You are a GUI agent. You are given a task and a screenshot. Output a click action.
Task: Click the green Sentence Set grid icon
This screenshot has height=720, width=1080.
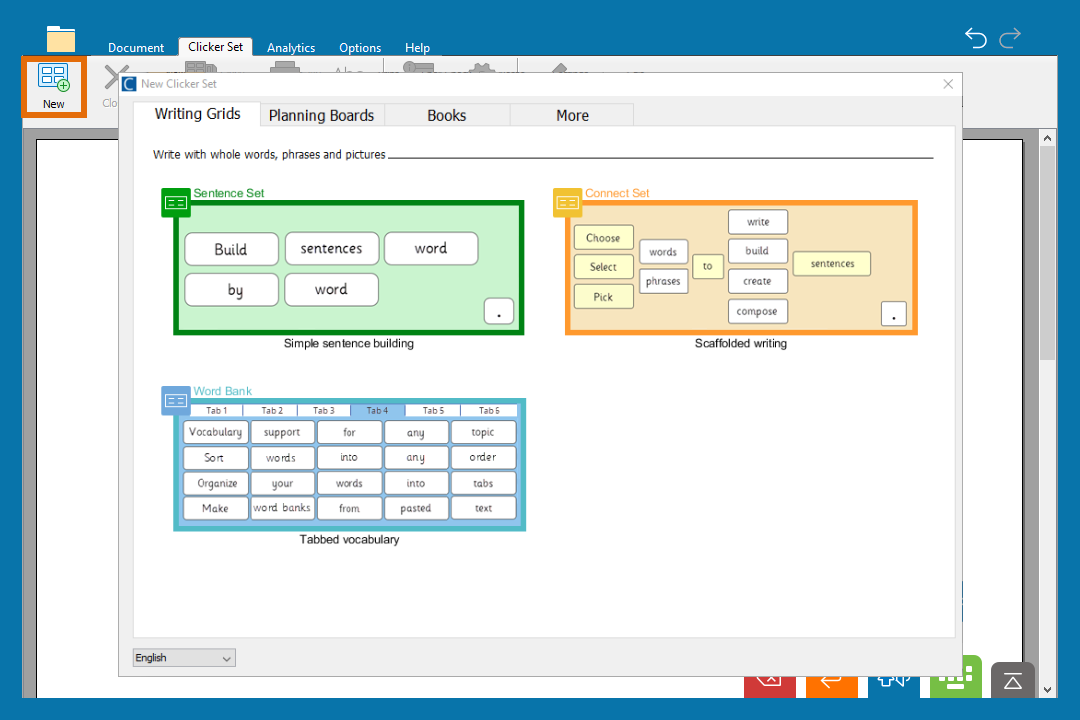tap(176, 202)
